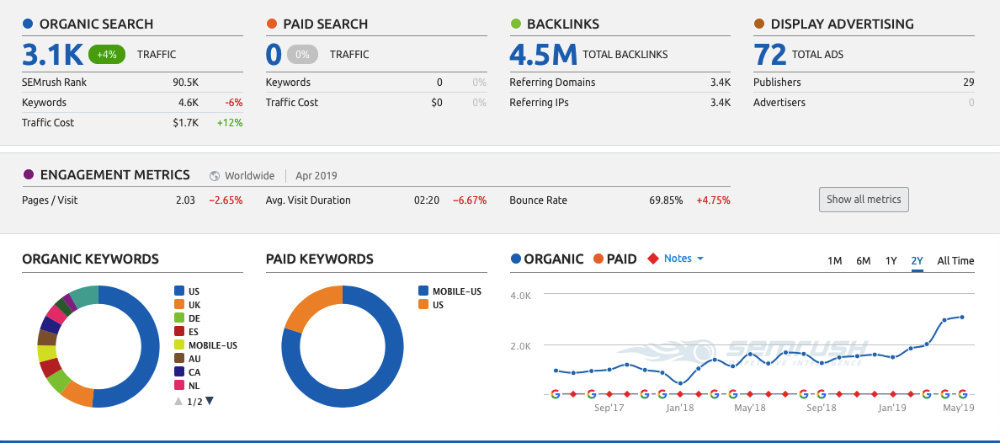Click MOBILE-US blue swatch in Paid Keywords legend

click(x=423, y=291)
